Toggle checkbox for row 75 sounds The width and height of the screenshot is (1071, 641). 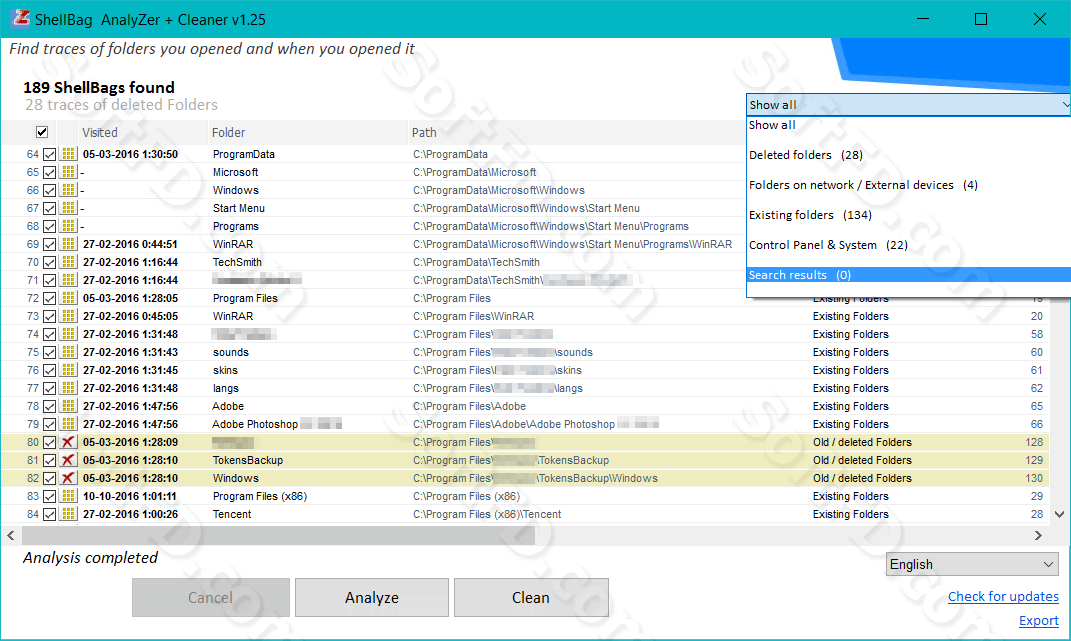[49, 352]
